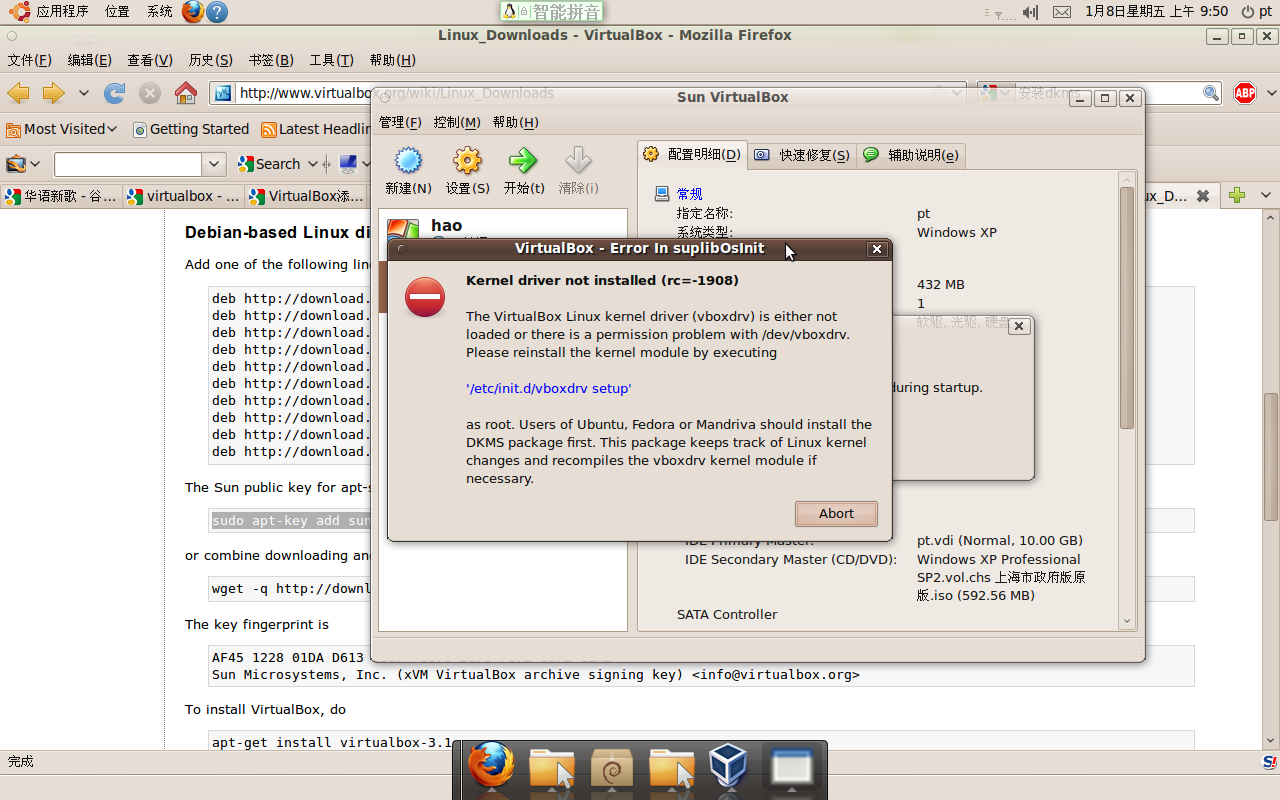Click the Firefox URL address field
Viewport: 1280px width, 800px height.
[588, 93]
